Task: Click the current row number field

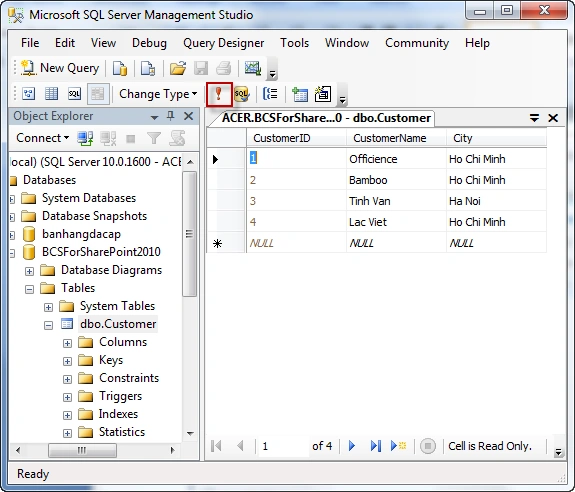Action: (283, 446)
